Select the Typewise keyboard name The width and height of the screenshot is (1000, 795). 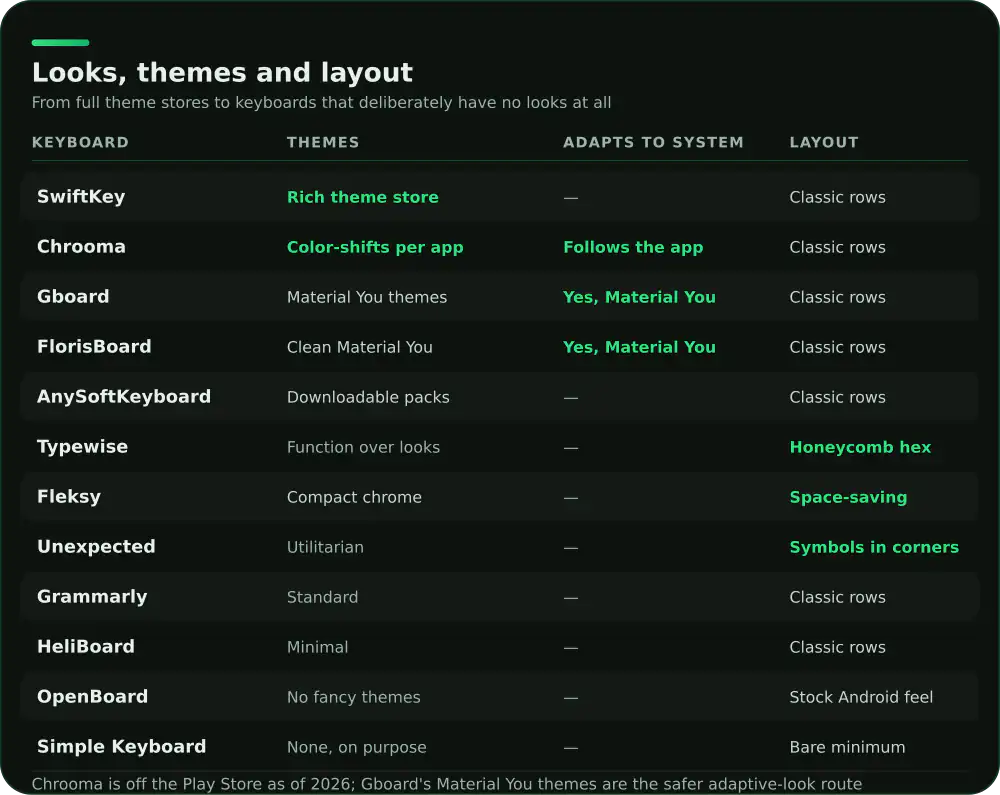(x=82, y=446)
